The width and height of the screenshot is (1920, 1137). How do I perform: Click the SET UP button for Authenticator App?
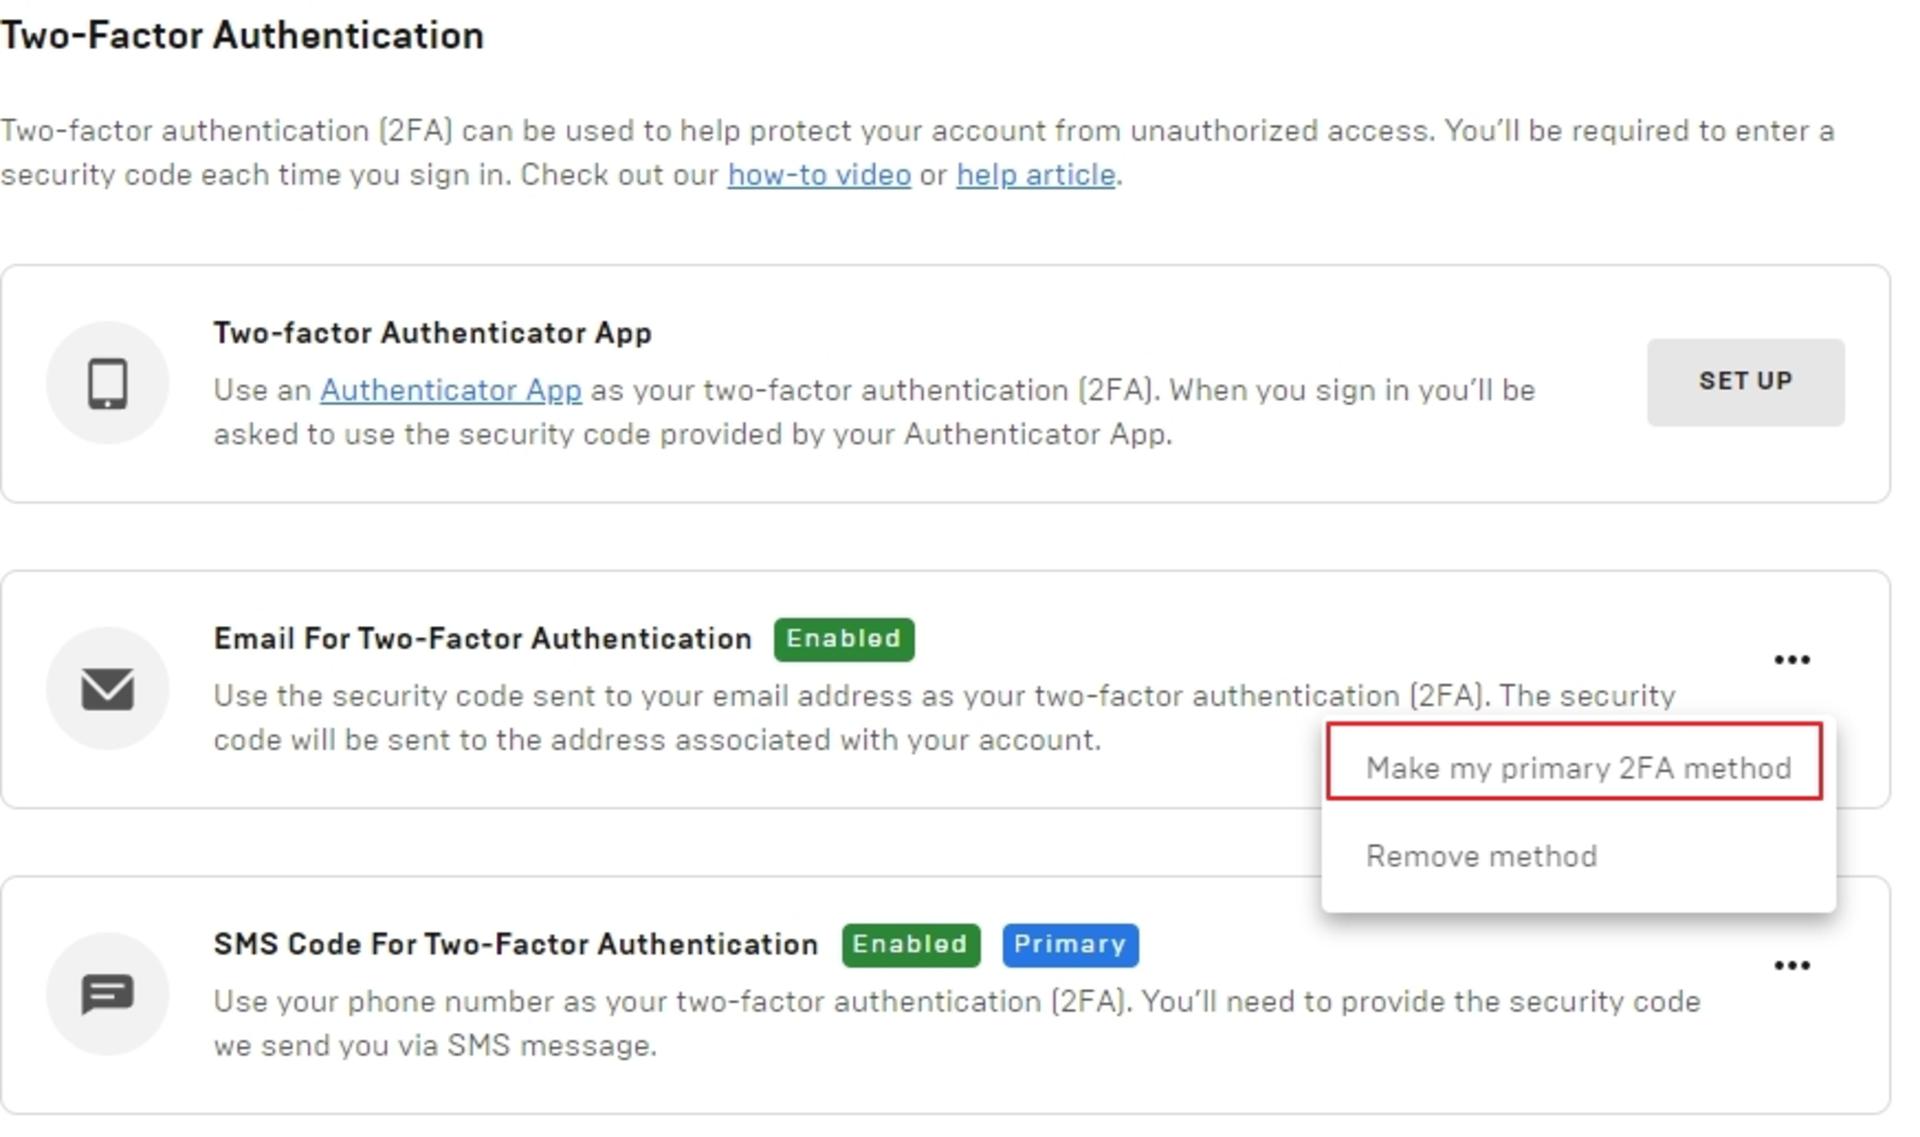coord(1745,382)
